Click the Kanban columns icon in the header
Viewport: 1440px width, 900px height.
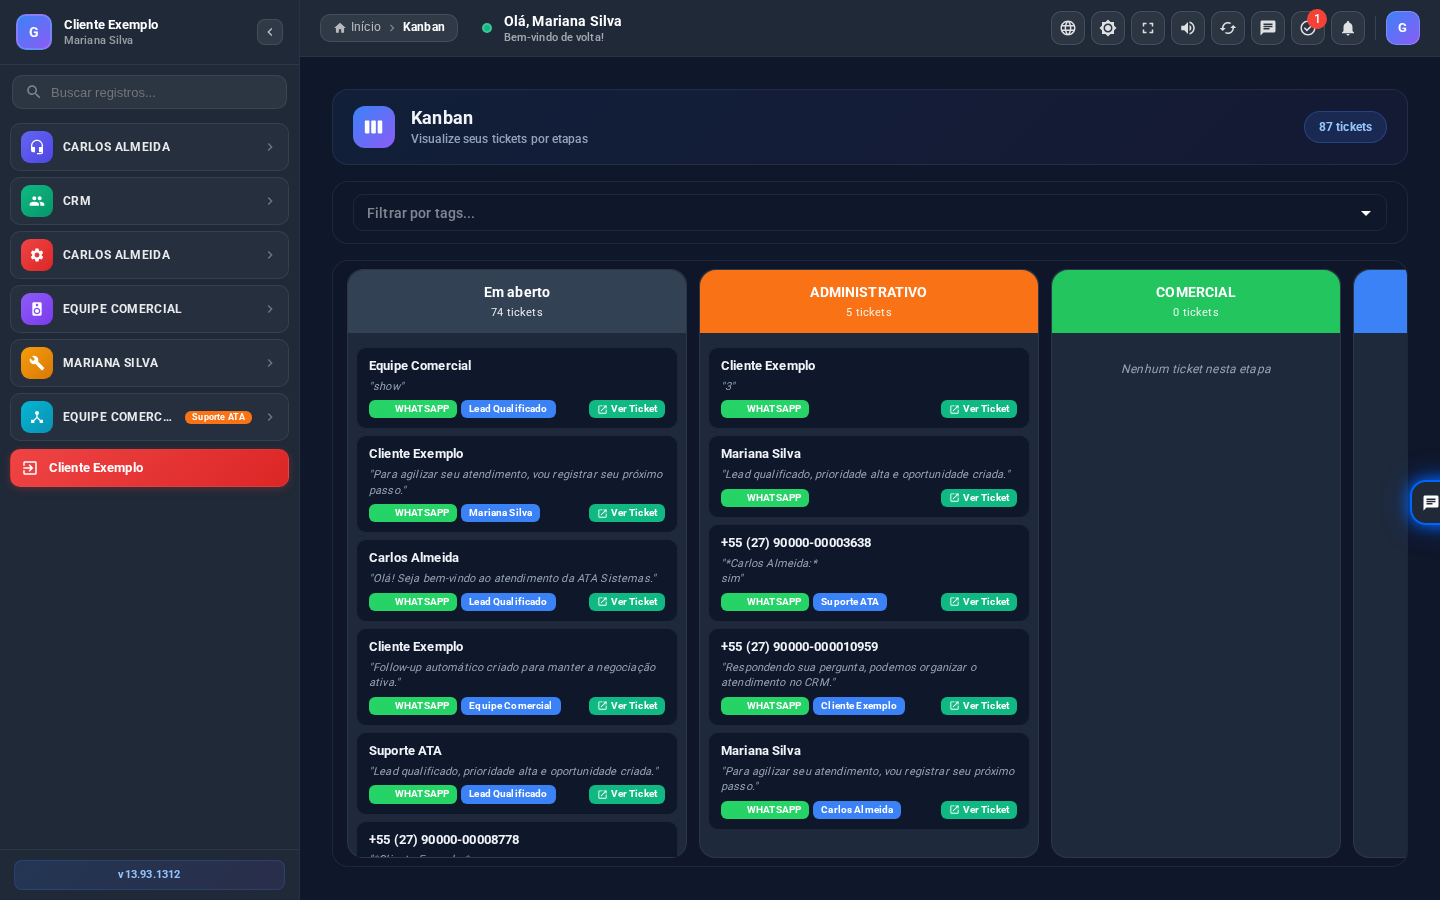pos(374,127)
